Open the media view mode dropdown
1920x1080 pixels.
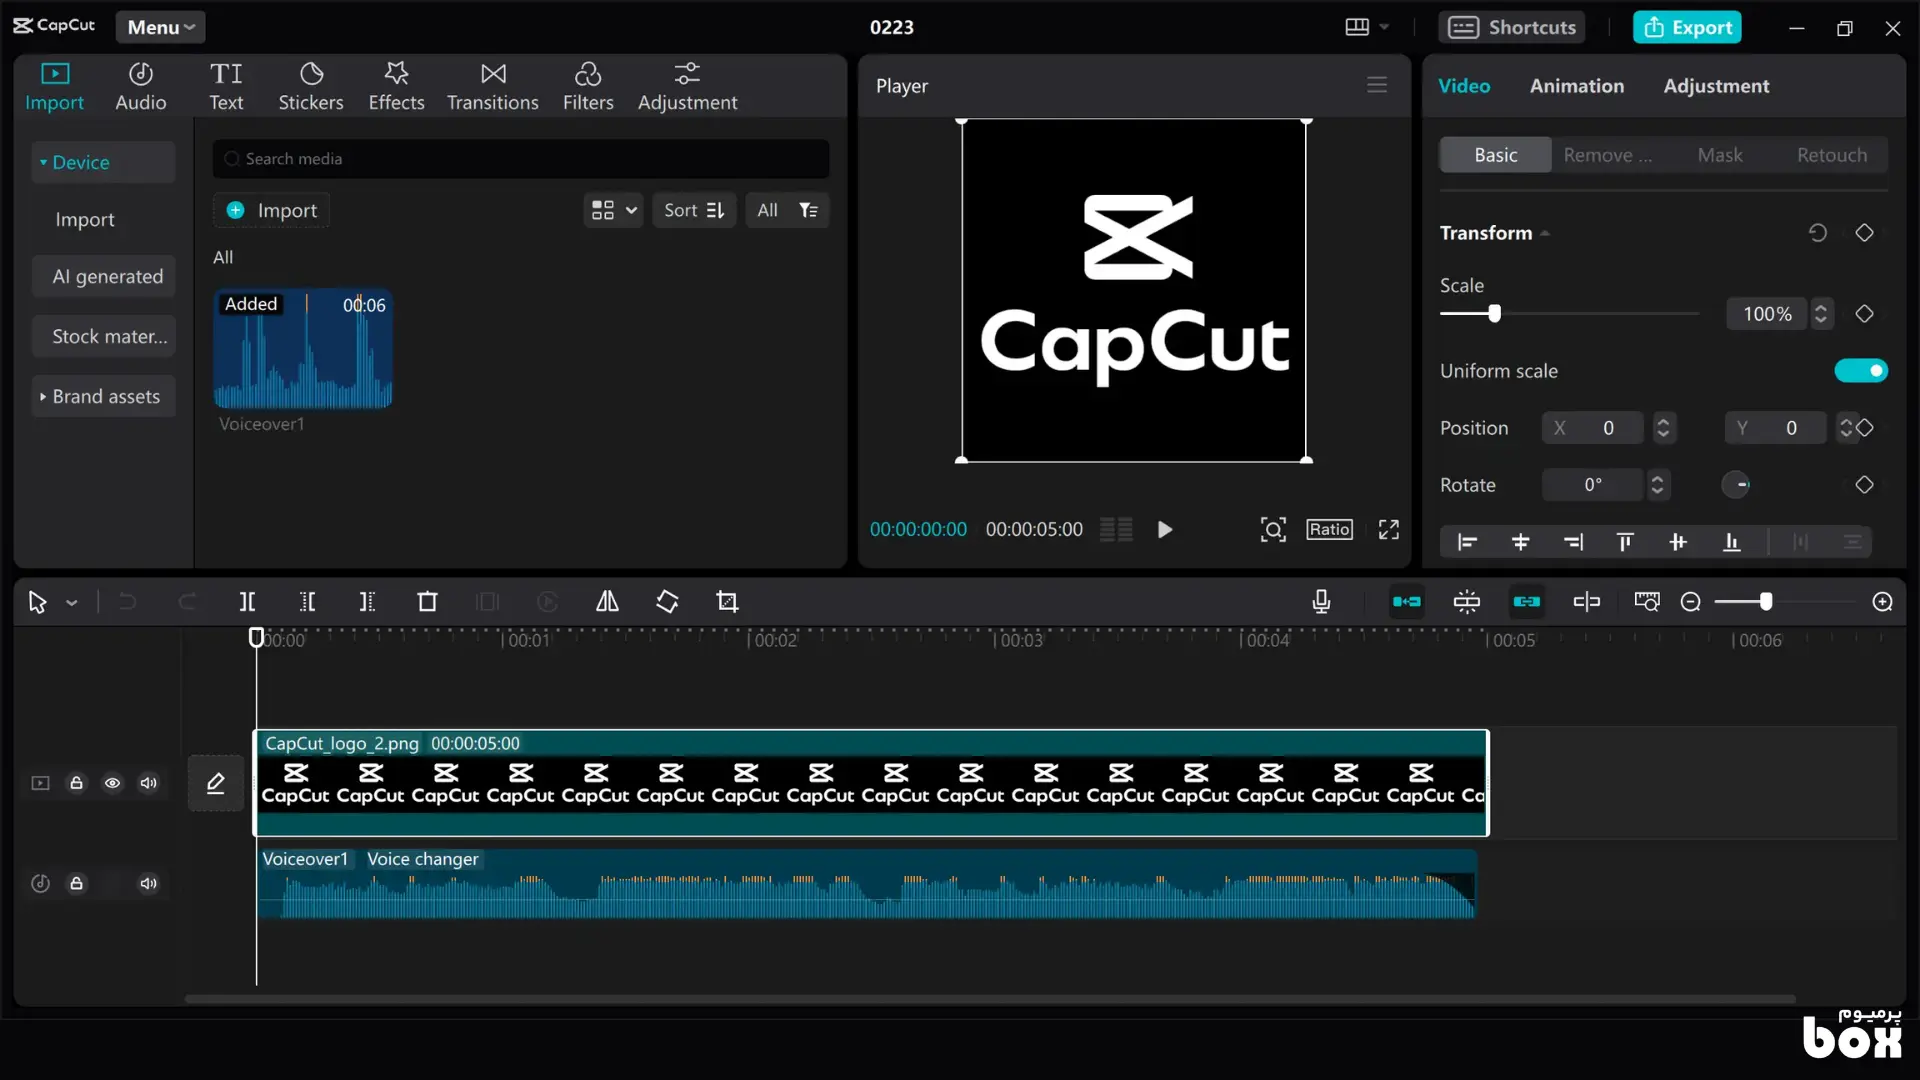[614, 210]
